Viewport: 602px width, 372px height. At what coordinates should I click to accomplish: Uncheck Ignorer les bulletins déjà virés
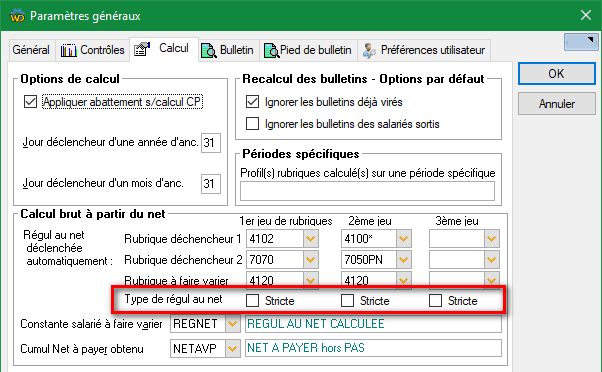tap(252, 102)
